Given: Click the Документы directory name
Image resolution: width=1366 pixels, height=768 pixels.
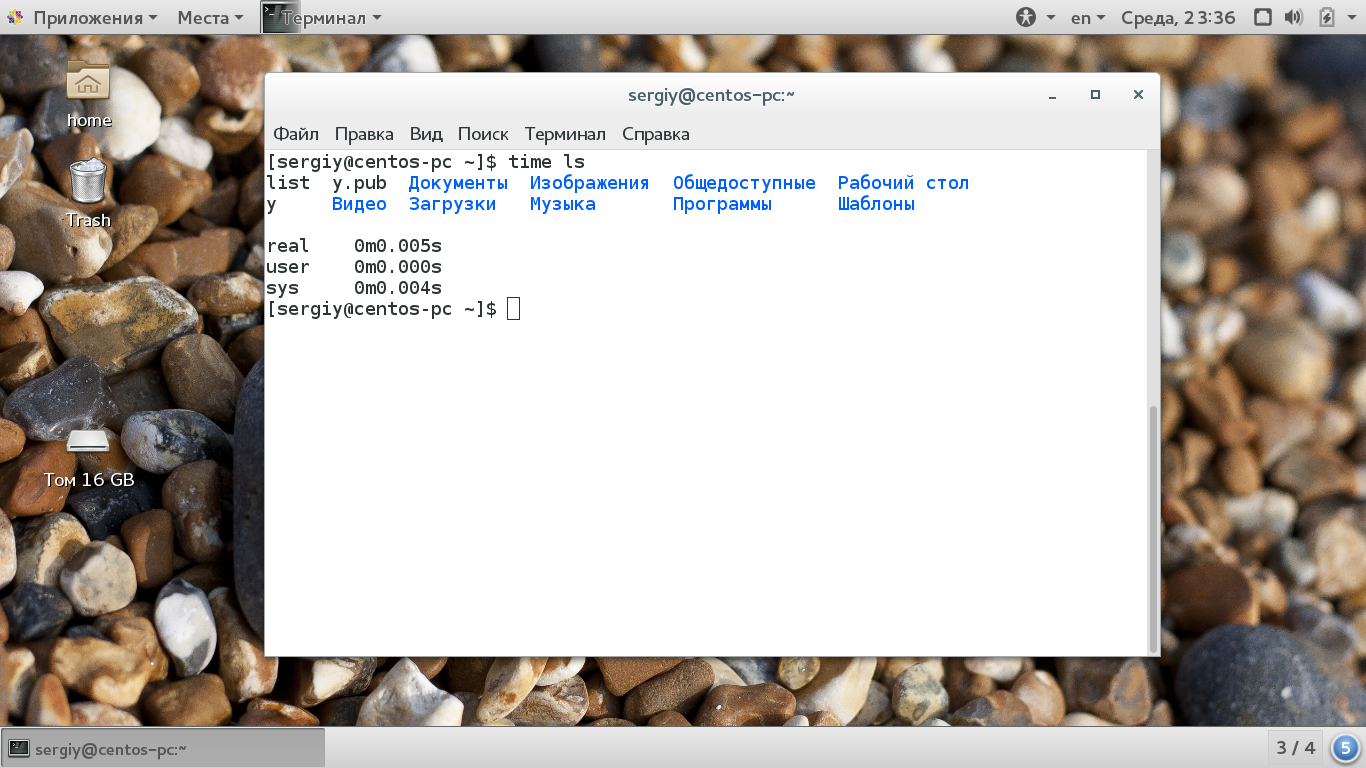Looking at the screenshot, I should (458, 183).
